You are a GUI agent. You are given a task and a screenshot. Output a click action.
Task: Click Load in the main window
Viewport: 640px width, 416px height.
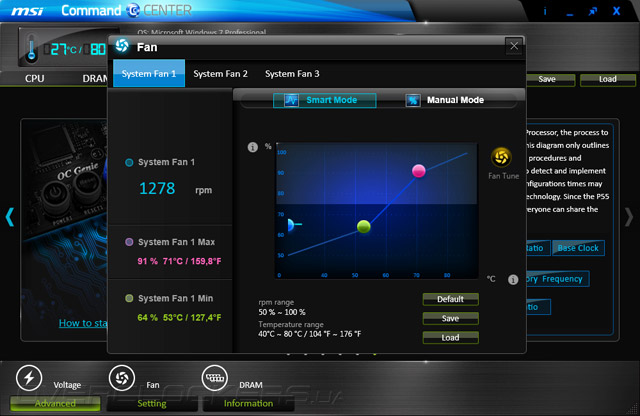tap(608, 80)
